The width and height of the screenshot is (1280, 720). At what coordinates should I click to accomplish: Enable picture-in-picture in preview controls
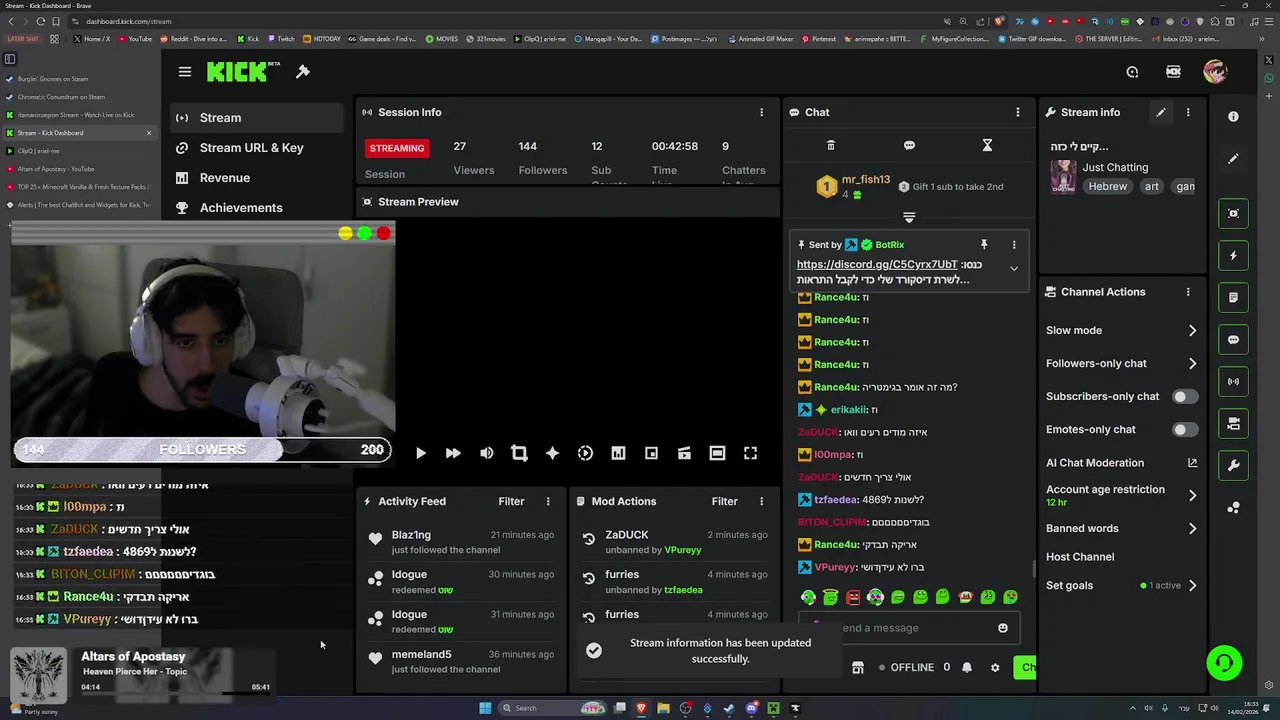(x=651, y=453)
